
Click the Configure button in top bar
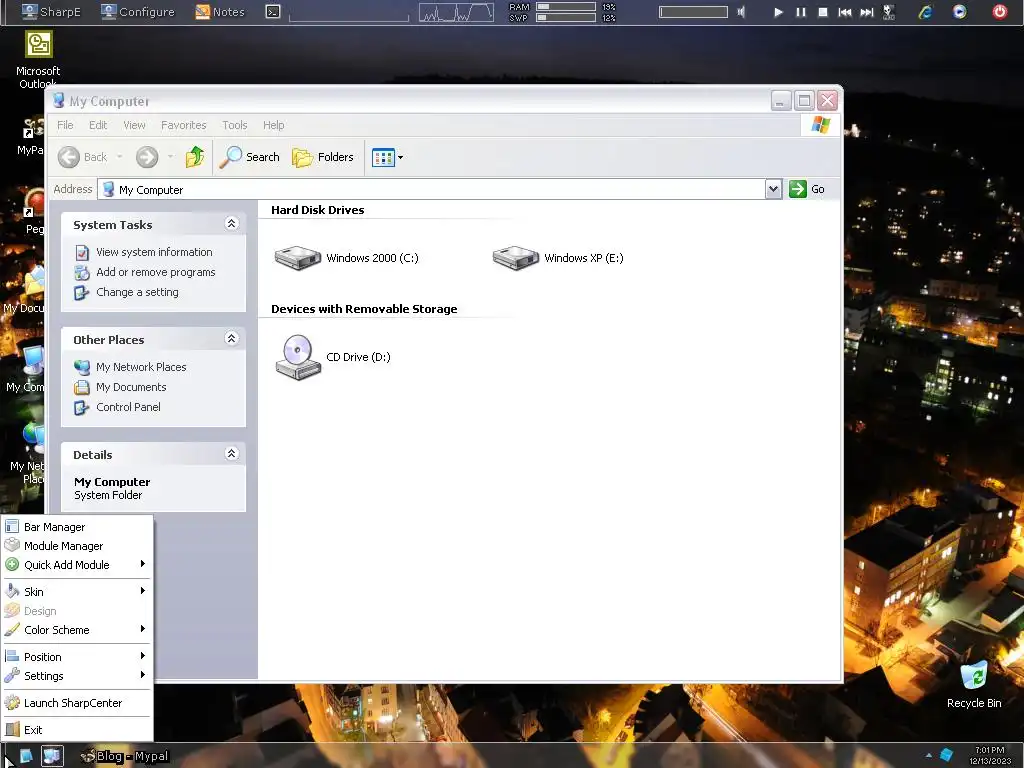138,12
